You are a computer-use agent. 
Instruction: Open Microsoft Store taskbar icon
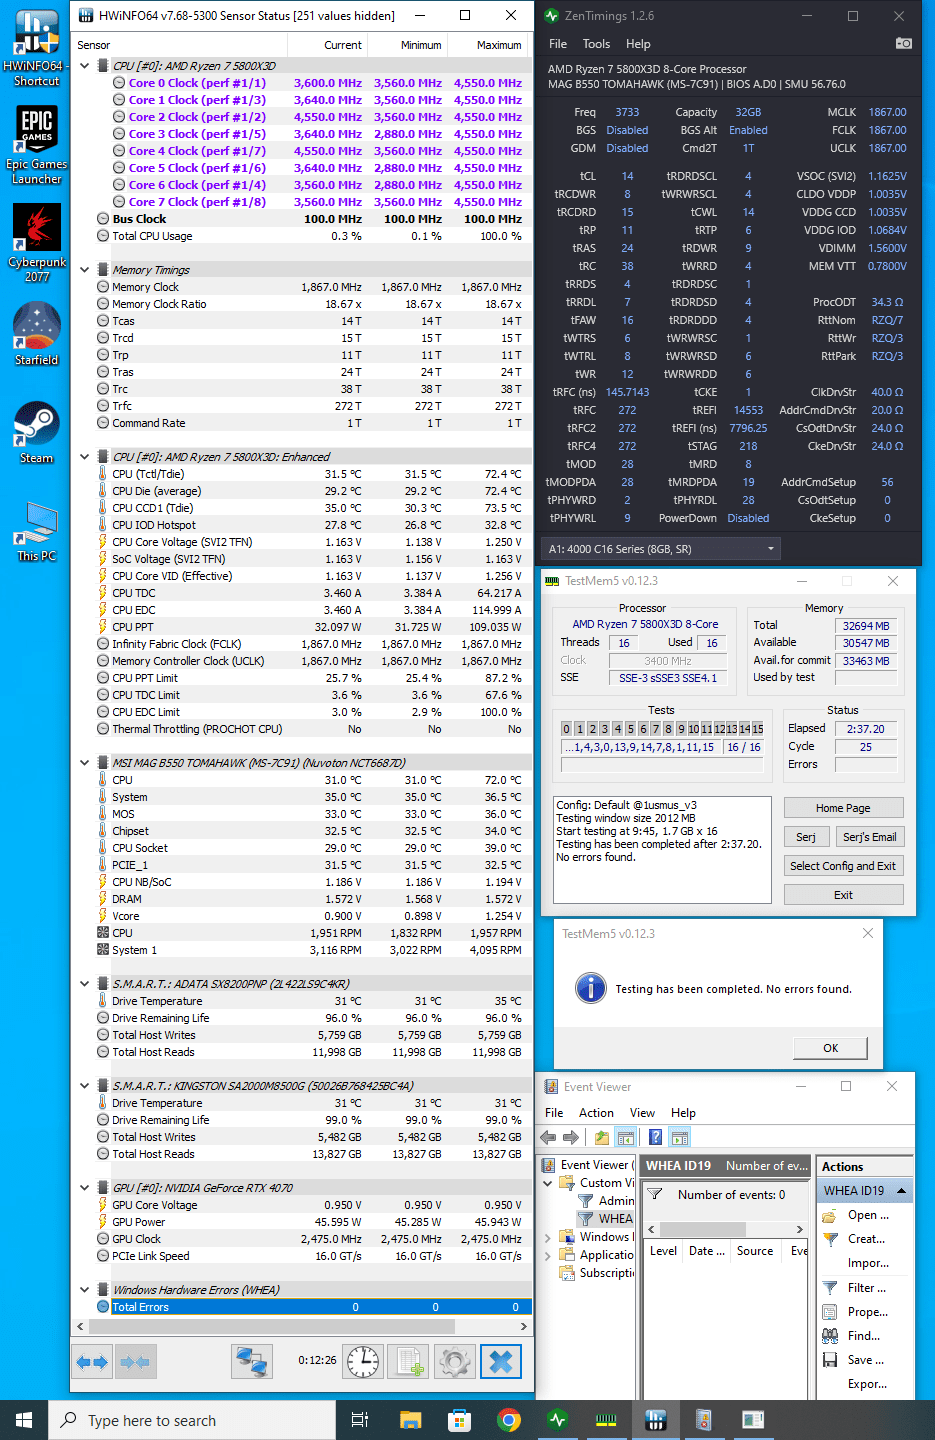tap(459, 1420)
